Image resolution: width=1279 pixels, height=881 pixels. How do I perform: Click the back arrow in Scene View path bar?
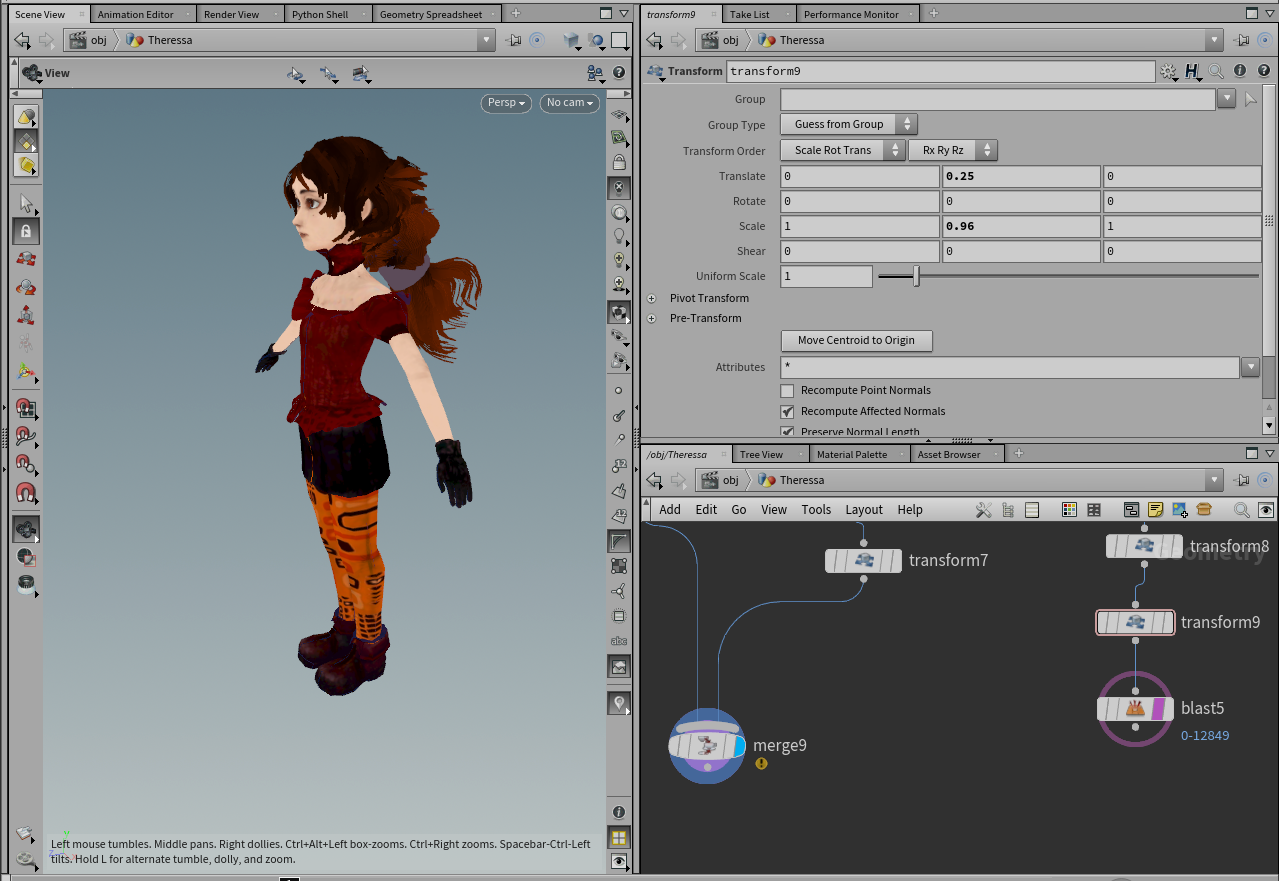(22, 40)
